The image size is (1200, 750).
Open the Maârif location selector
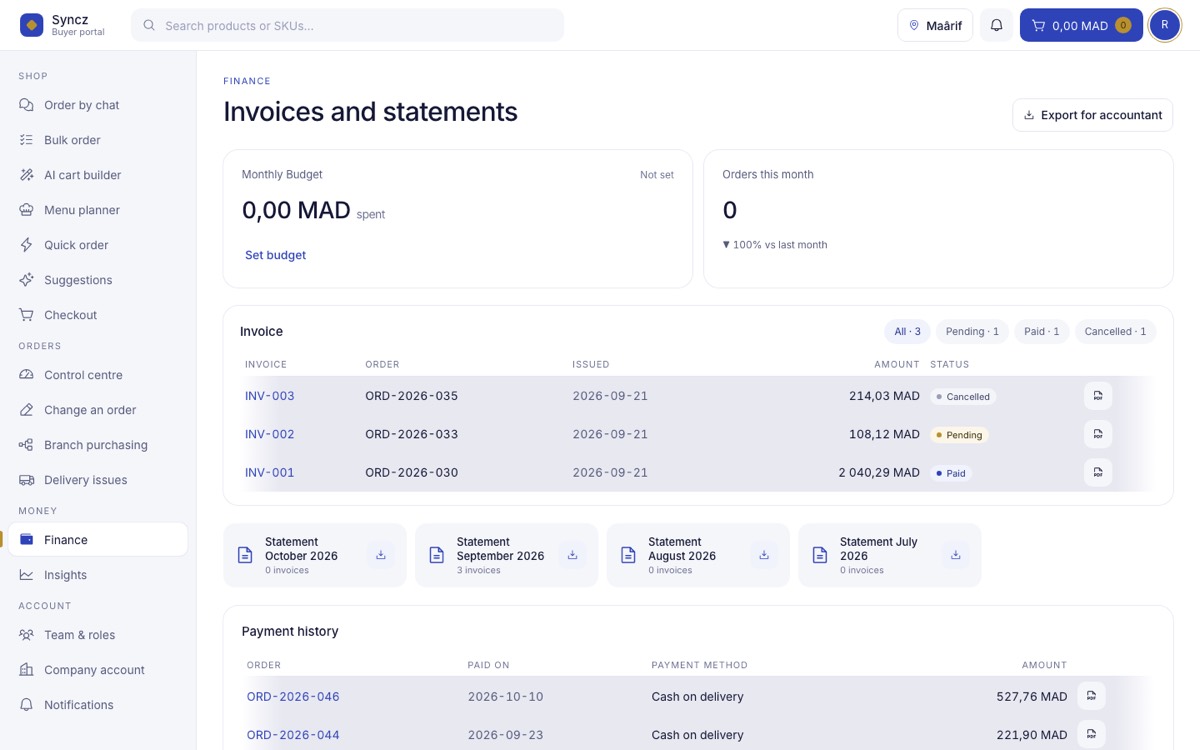(935, 25)
